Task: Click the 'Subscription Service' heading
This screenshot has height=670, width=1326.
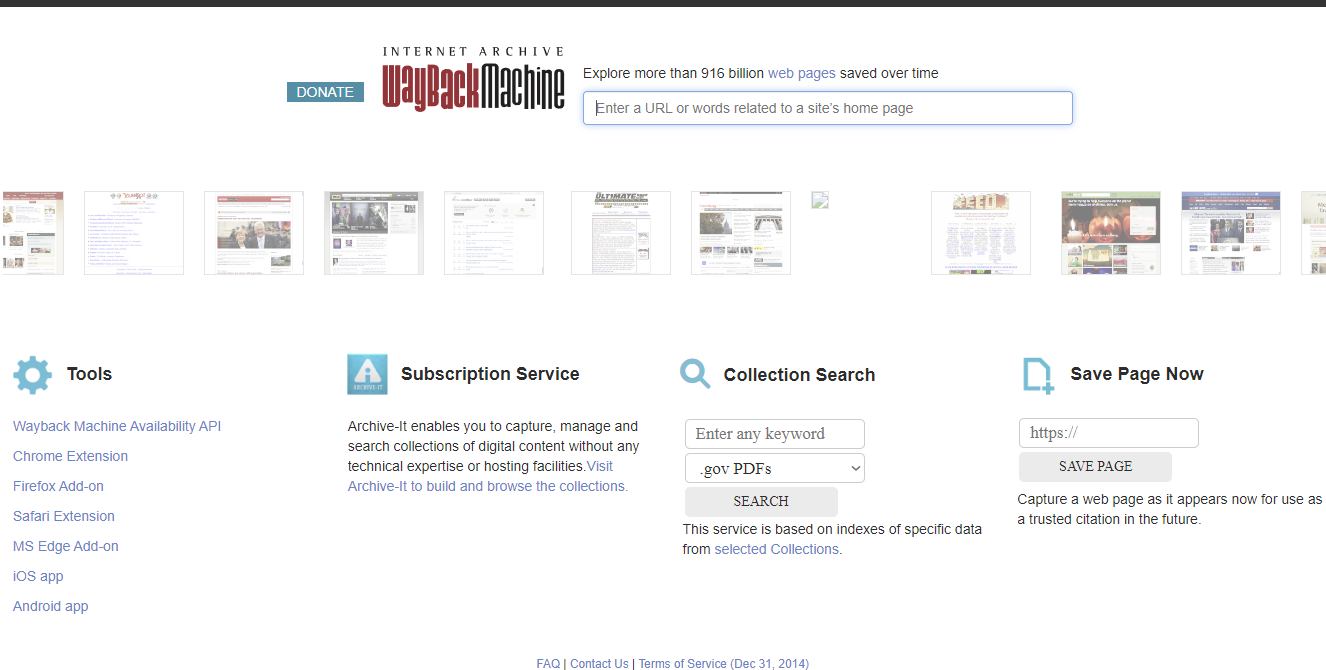Action: [x=490, y=374]
